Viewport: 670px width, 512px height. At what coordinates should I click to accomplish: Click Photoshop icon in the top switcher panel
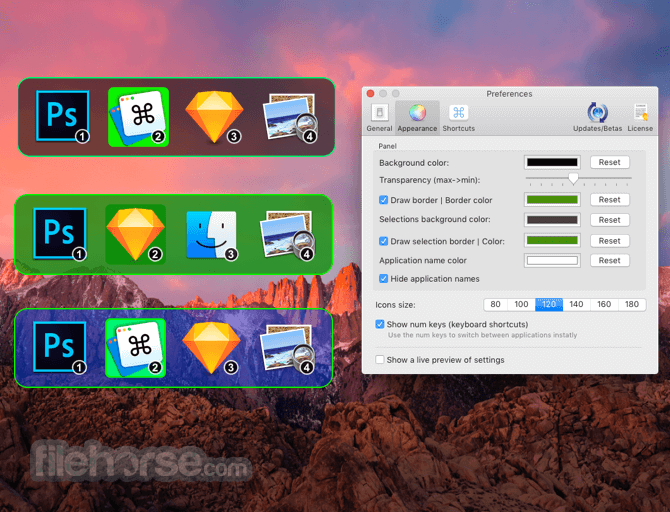63,116
